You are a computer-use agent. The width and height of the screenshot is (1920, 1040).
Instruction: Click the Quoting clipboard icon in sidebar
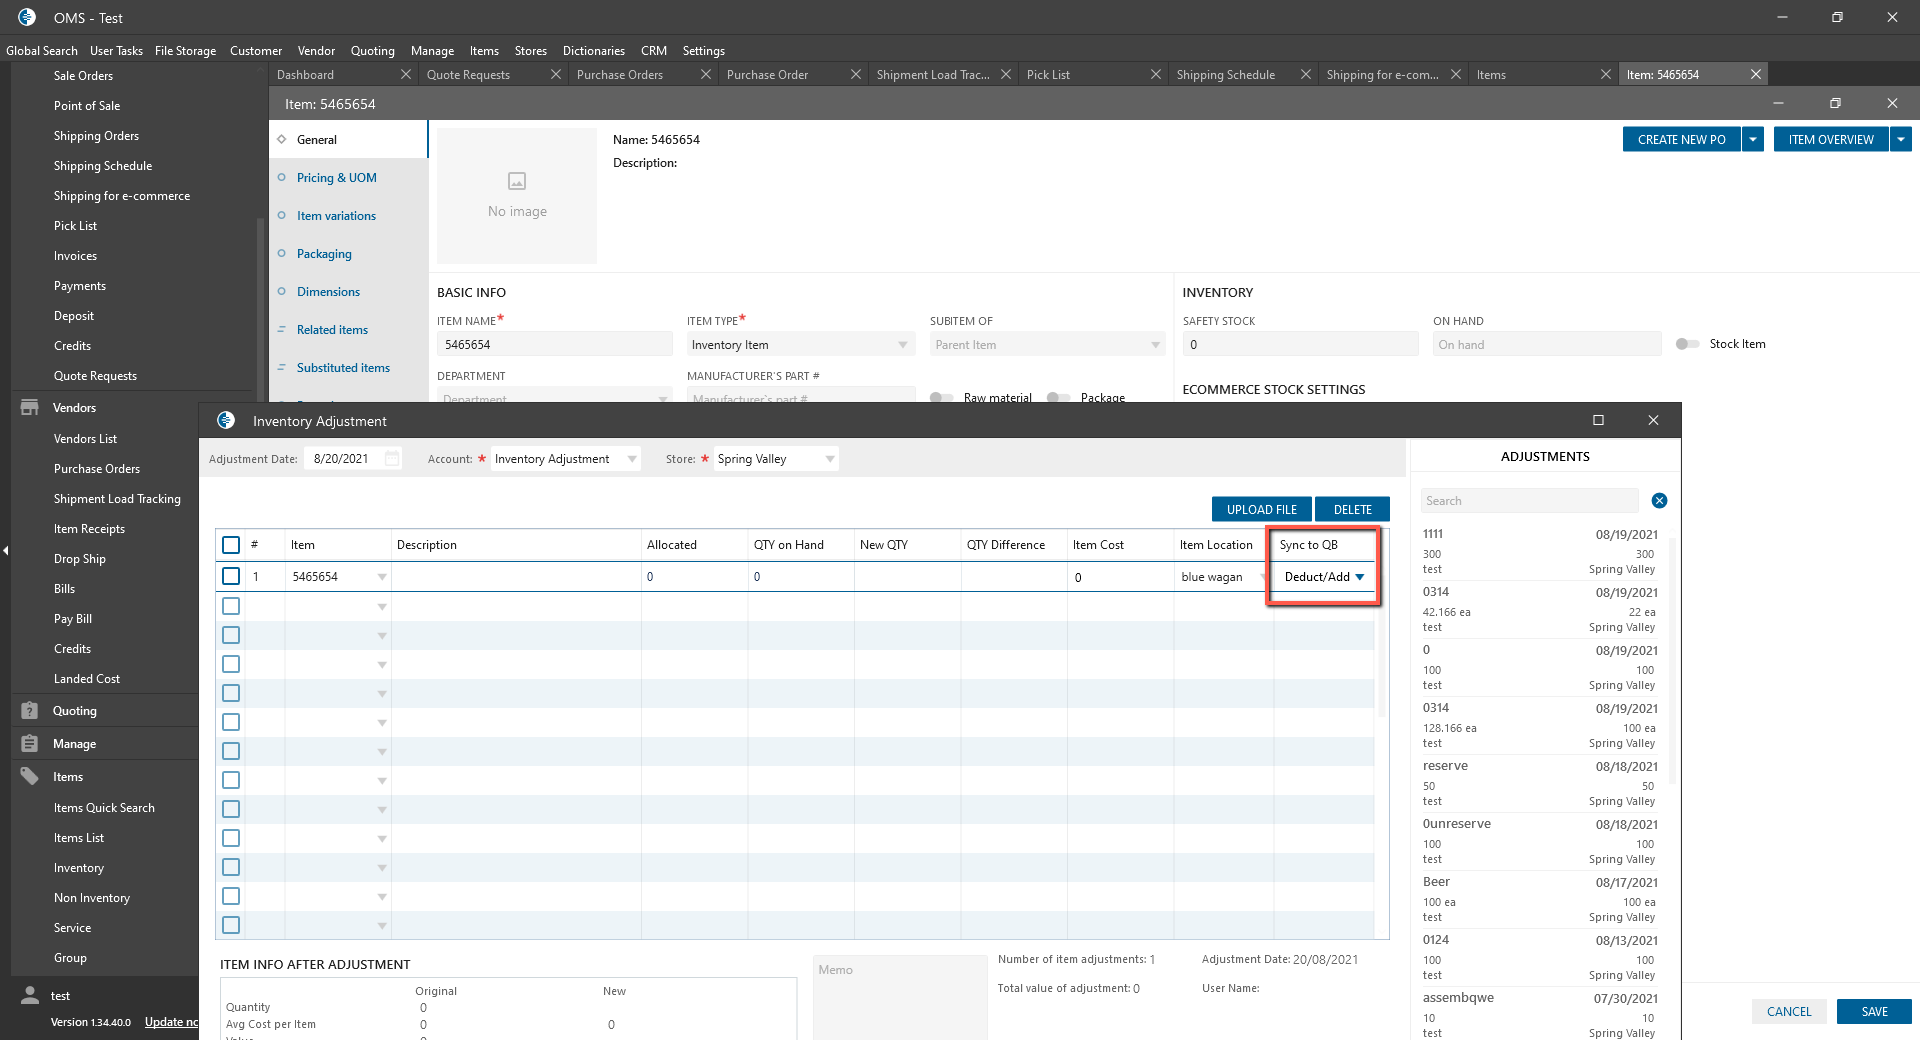click(x=30, y=711)
